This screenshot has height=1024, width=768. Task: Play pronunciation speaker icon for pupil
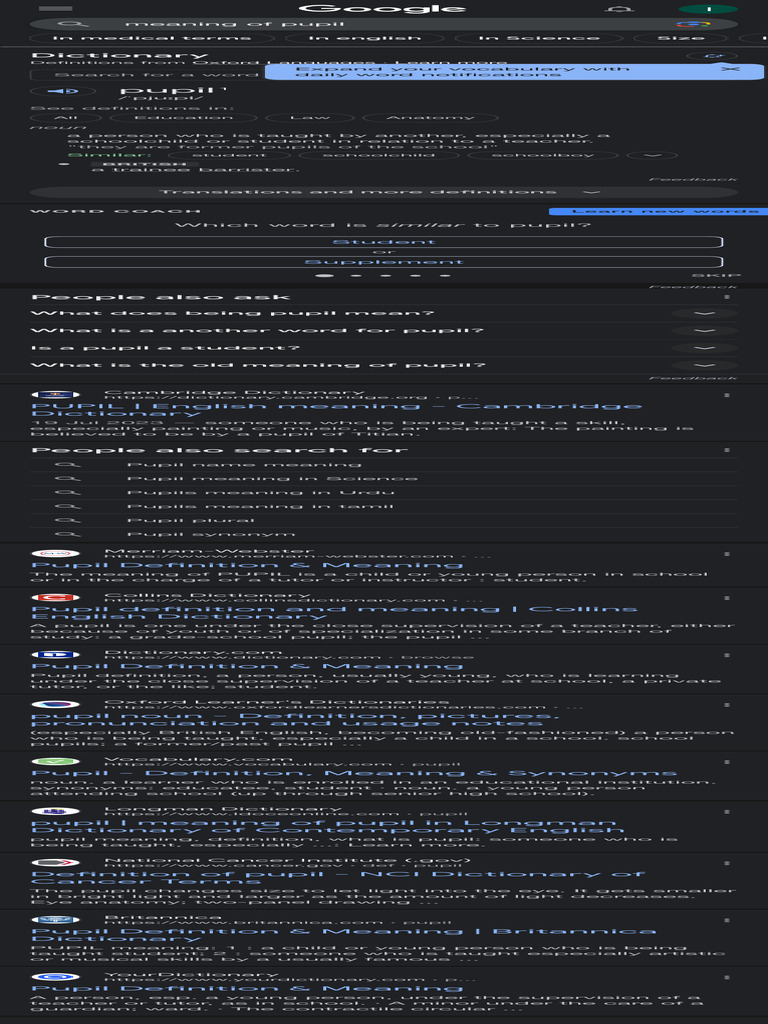pyautogui.click(x=63, y=91)
